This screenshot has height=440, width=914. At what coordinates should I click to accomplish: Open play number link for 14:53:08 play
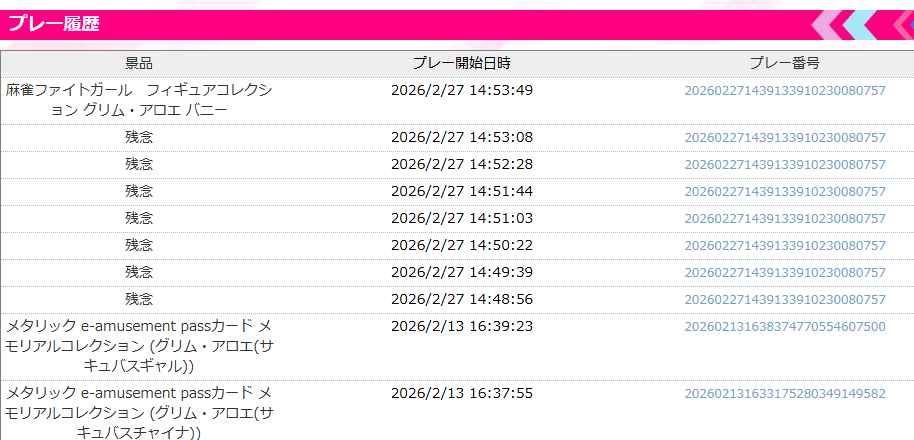coord(784,137)
